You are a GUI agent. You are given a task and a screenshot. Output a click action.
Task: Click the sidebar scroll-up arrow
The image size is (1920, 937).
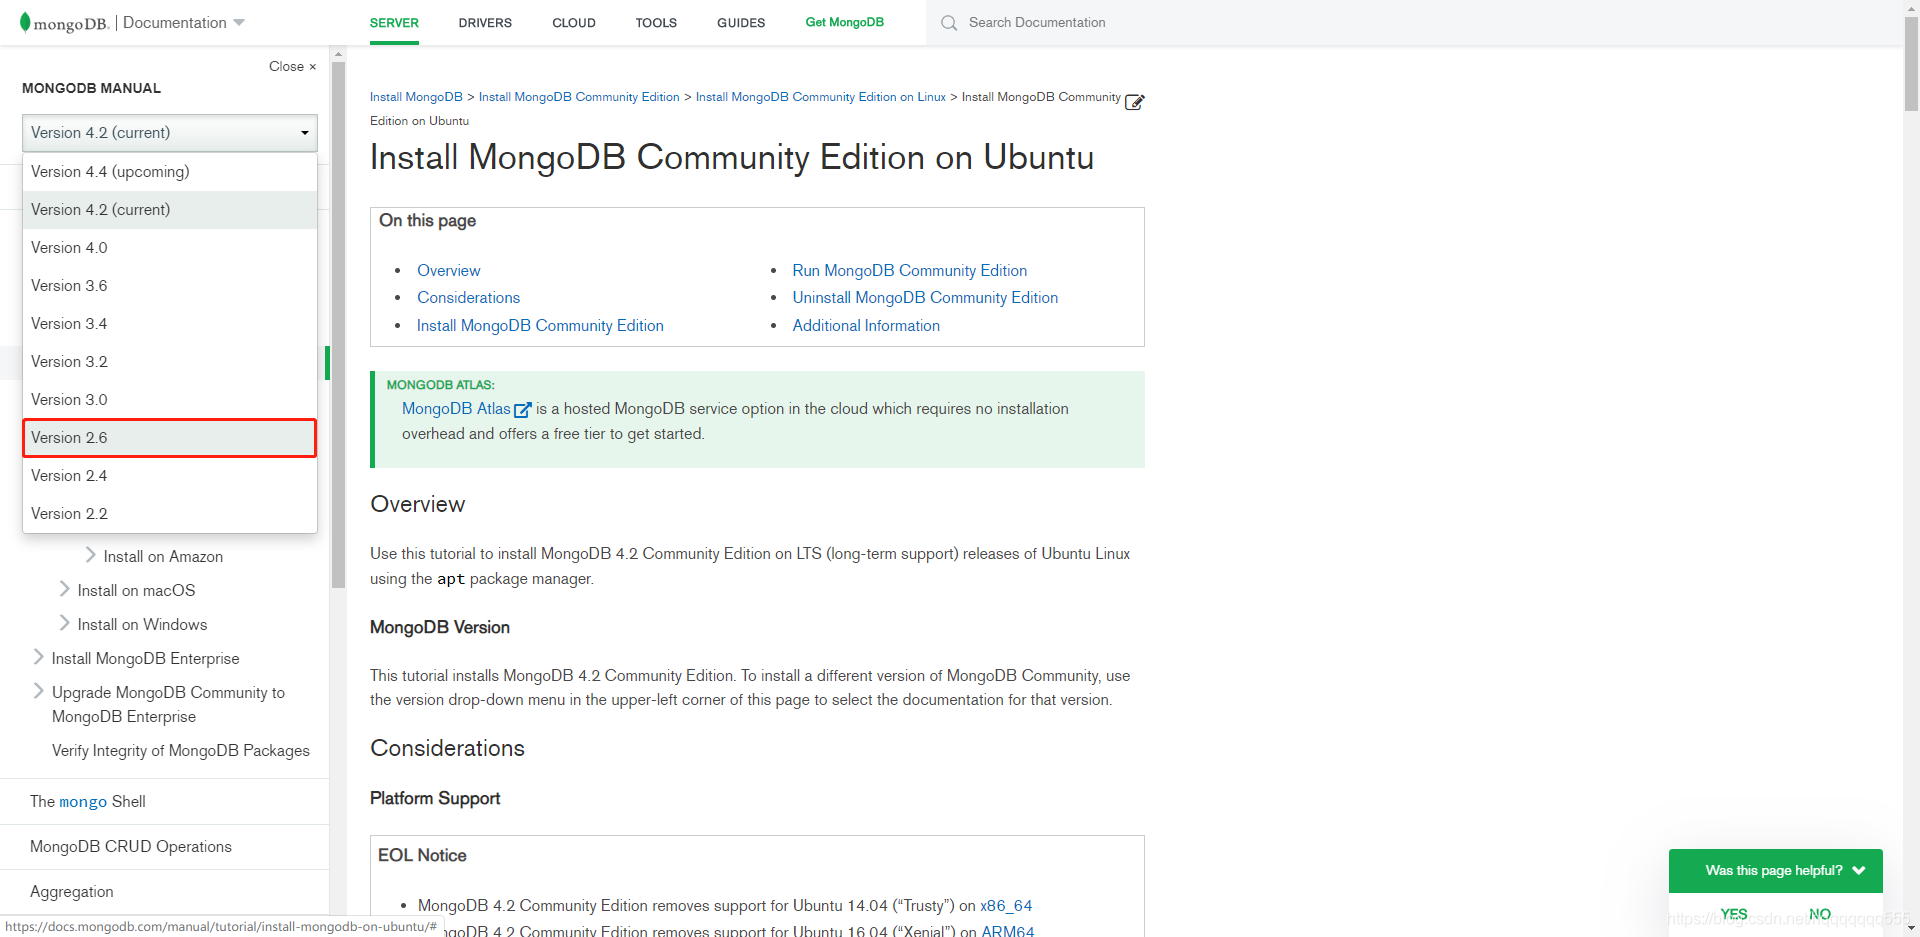pyautogui.click(x=338, y=54)
